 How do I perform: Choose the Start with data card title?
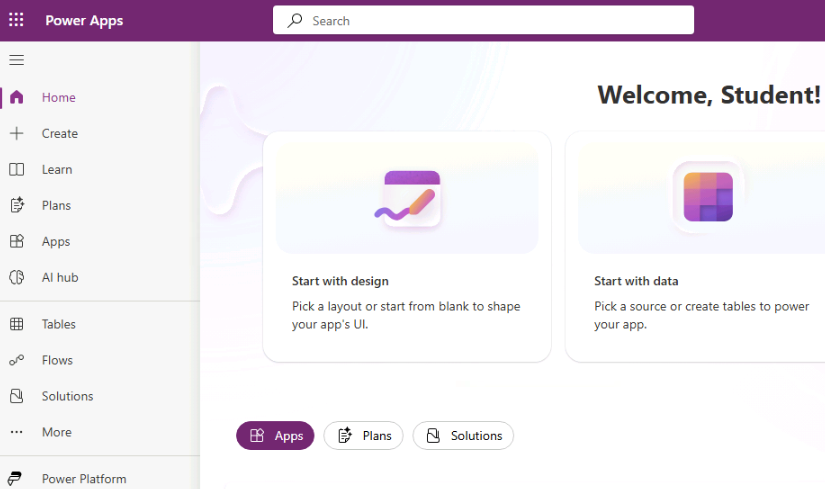[636, 281]
